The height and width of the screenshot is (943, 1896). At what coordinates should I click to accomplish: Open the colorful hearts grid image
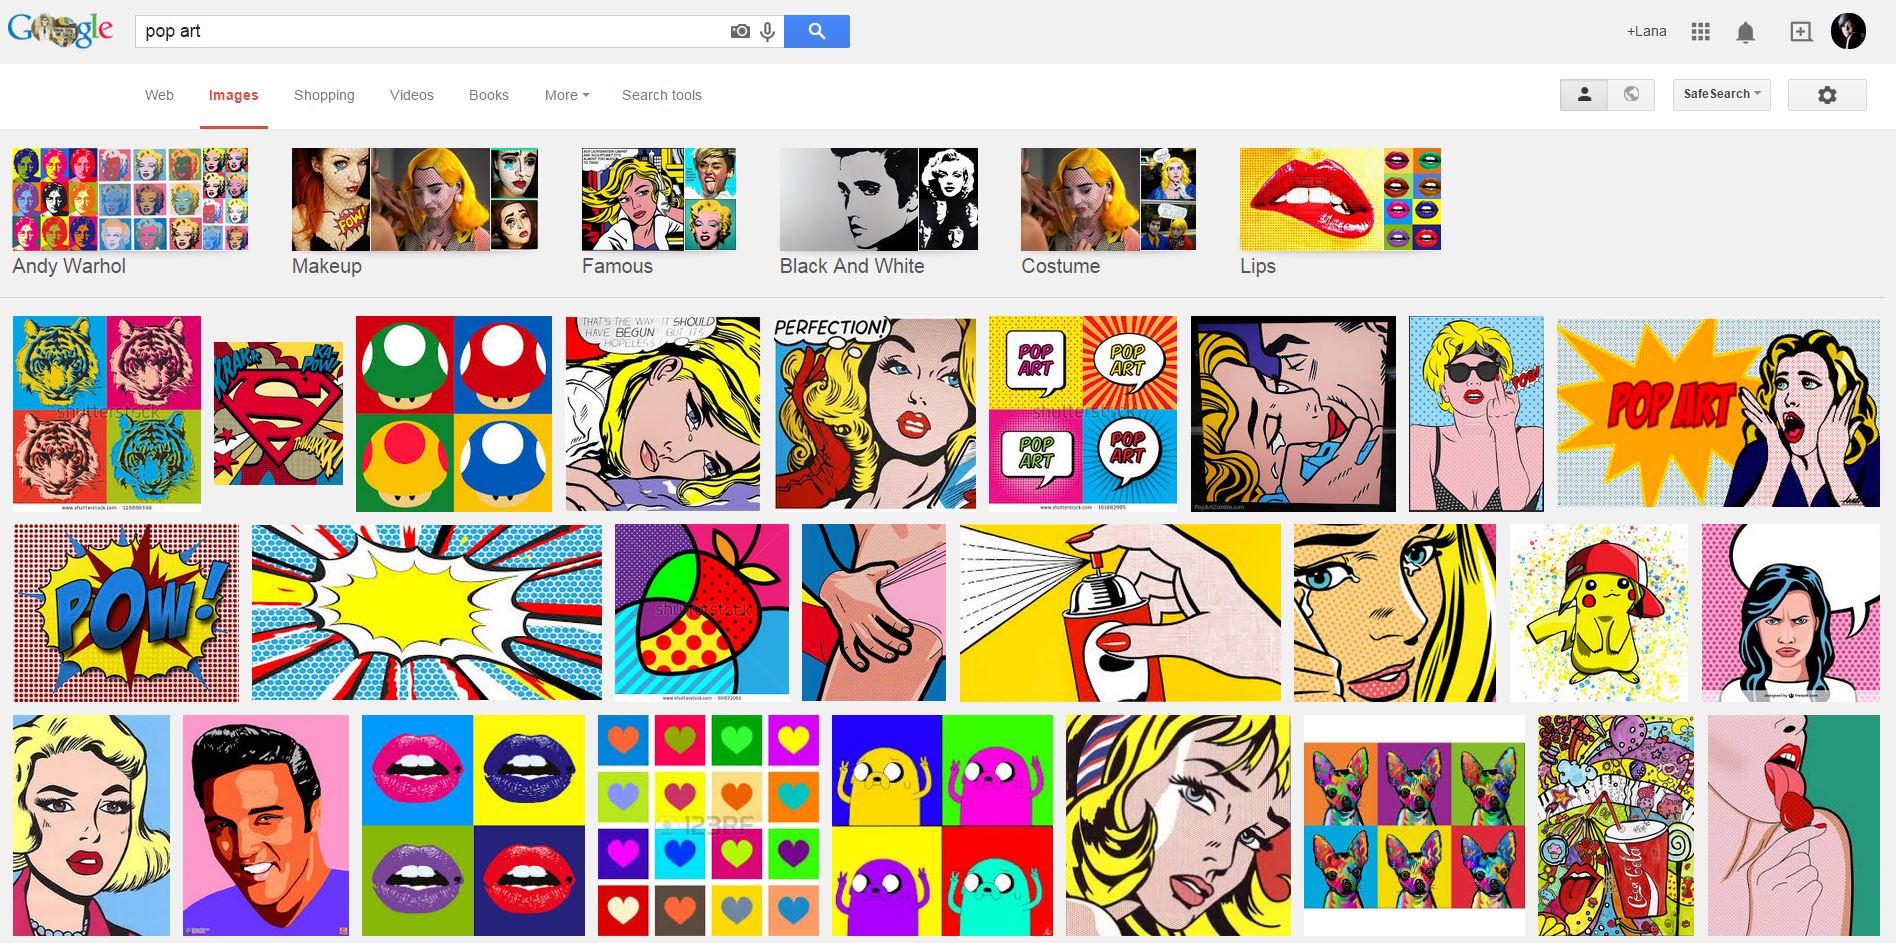click(x=709, y=825)
